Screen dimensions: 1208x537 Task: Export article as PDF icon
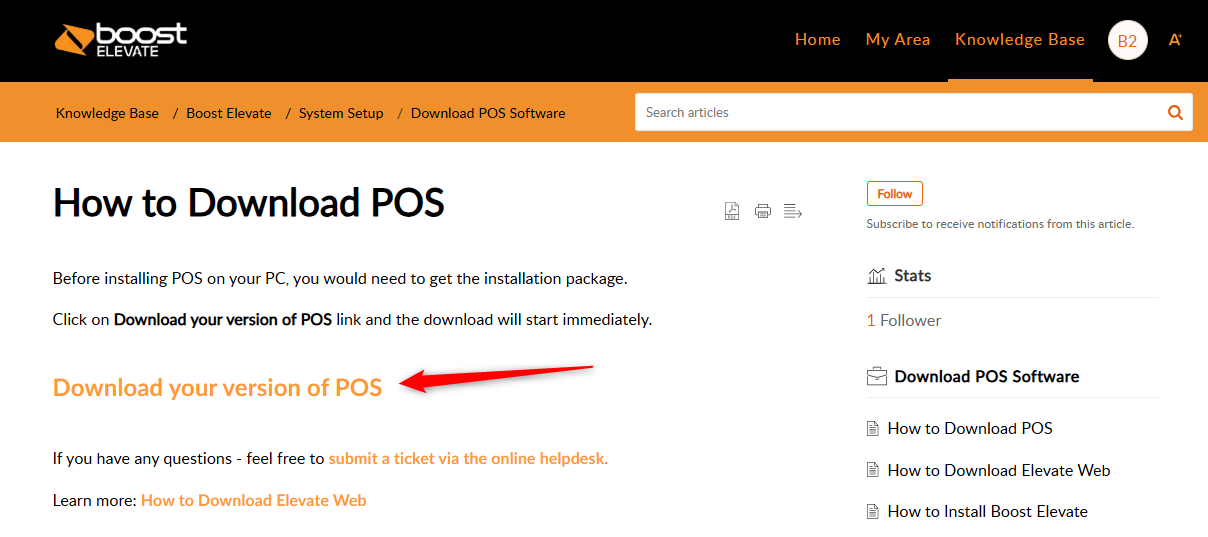[x=732, y=211]
